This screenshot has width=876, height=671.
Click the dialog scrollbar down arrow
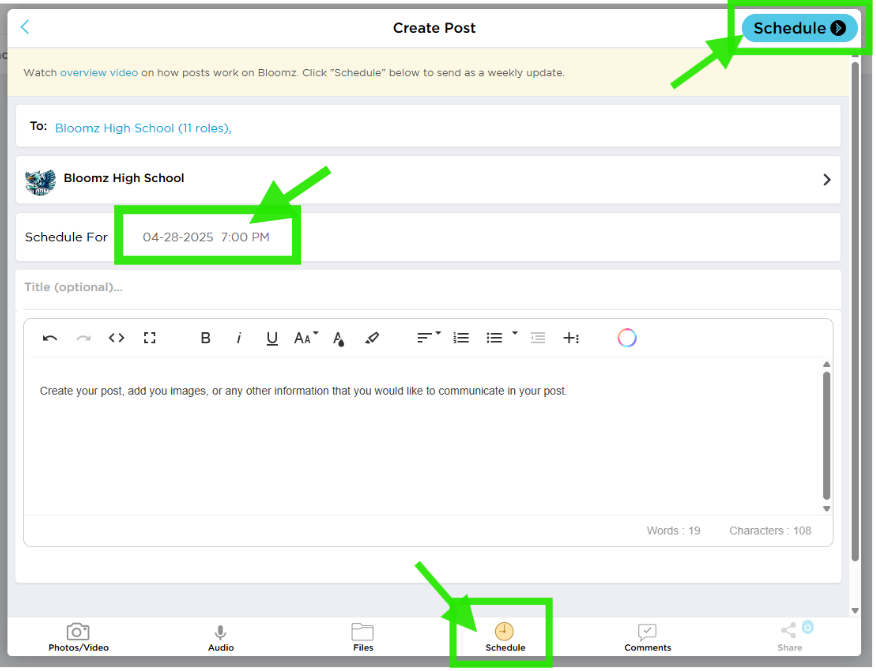coord(855,610)
